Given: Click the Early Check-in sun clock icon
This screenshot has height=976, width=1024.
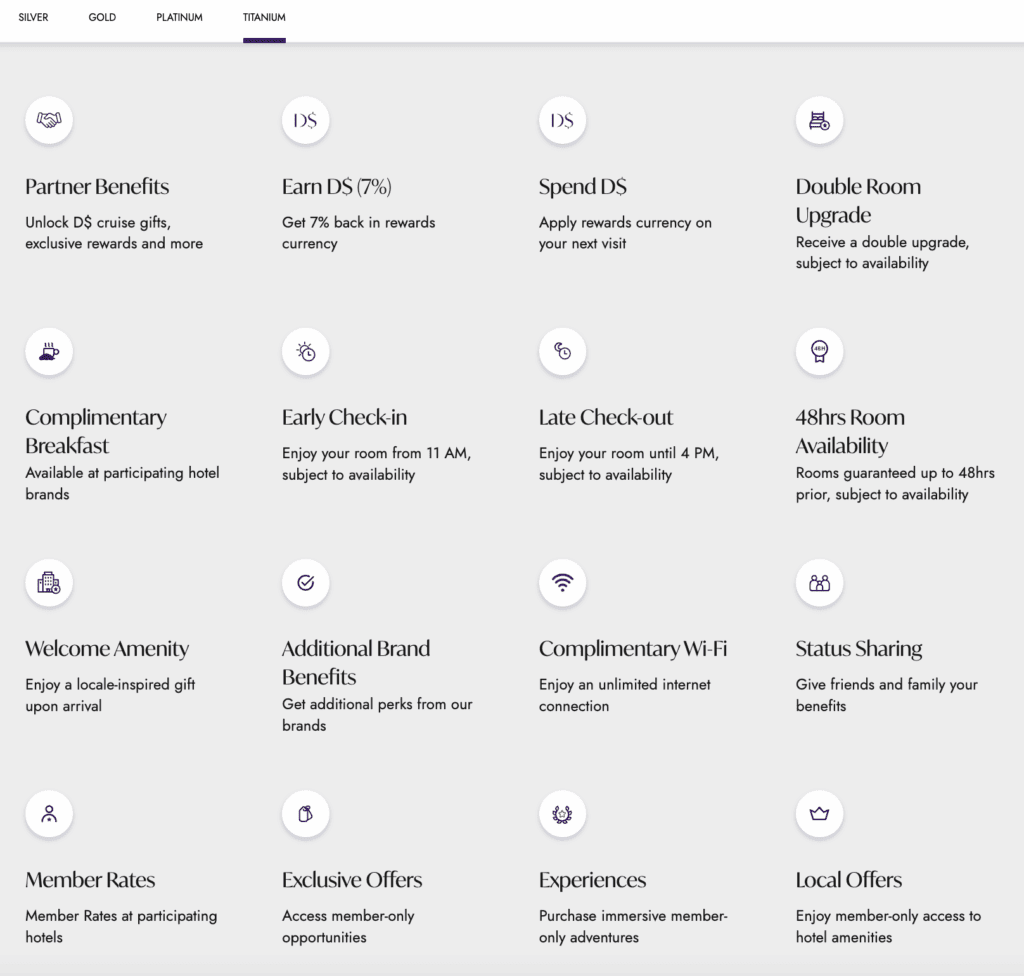Looking at the screenshot, I should tap(305, 351).
